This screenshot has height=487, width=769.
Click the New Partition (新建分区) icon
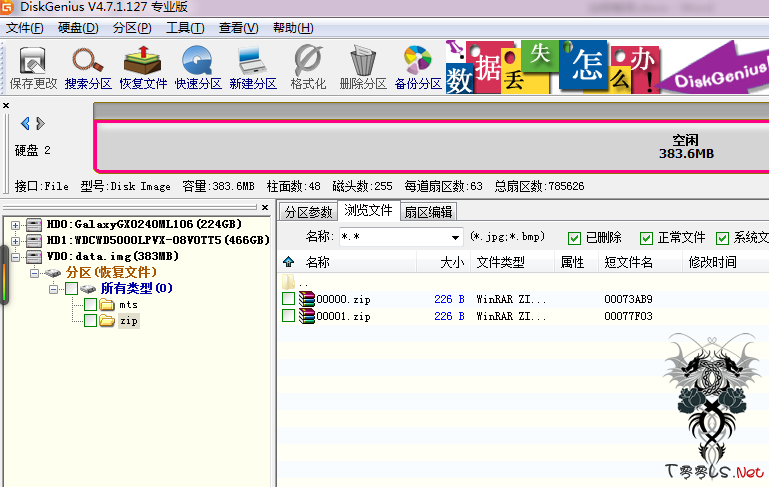(253, 67)
